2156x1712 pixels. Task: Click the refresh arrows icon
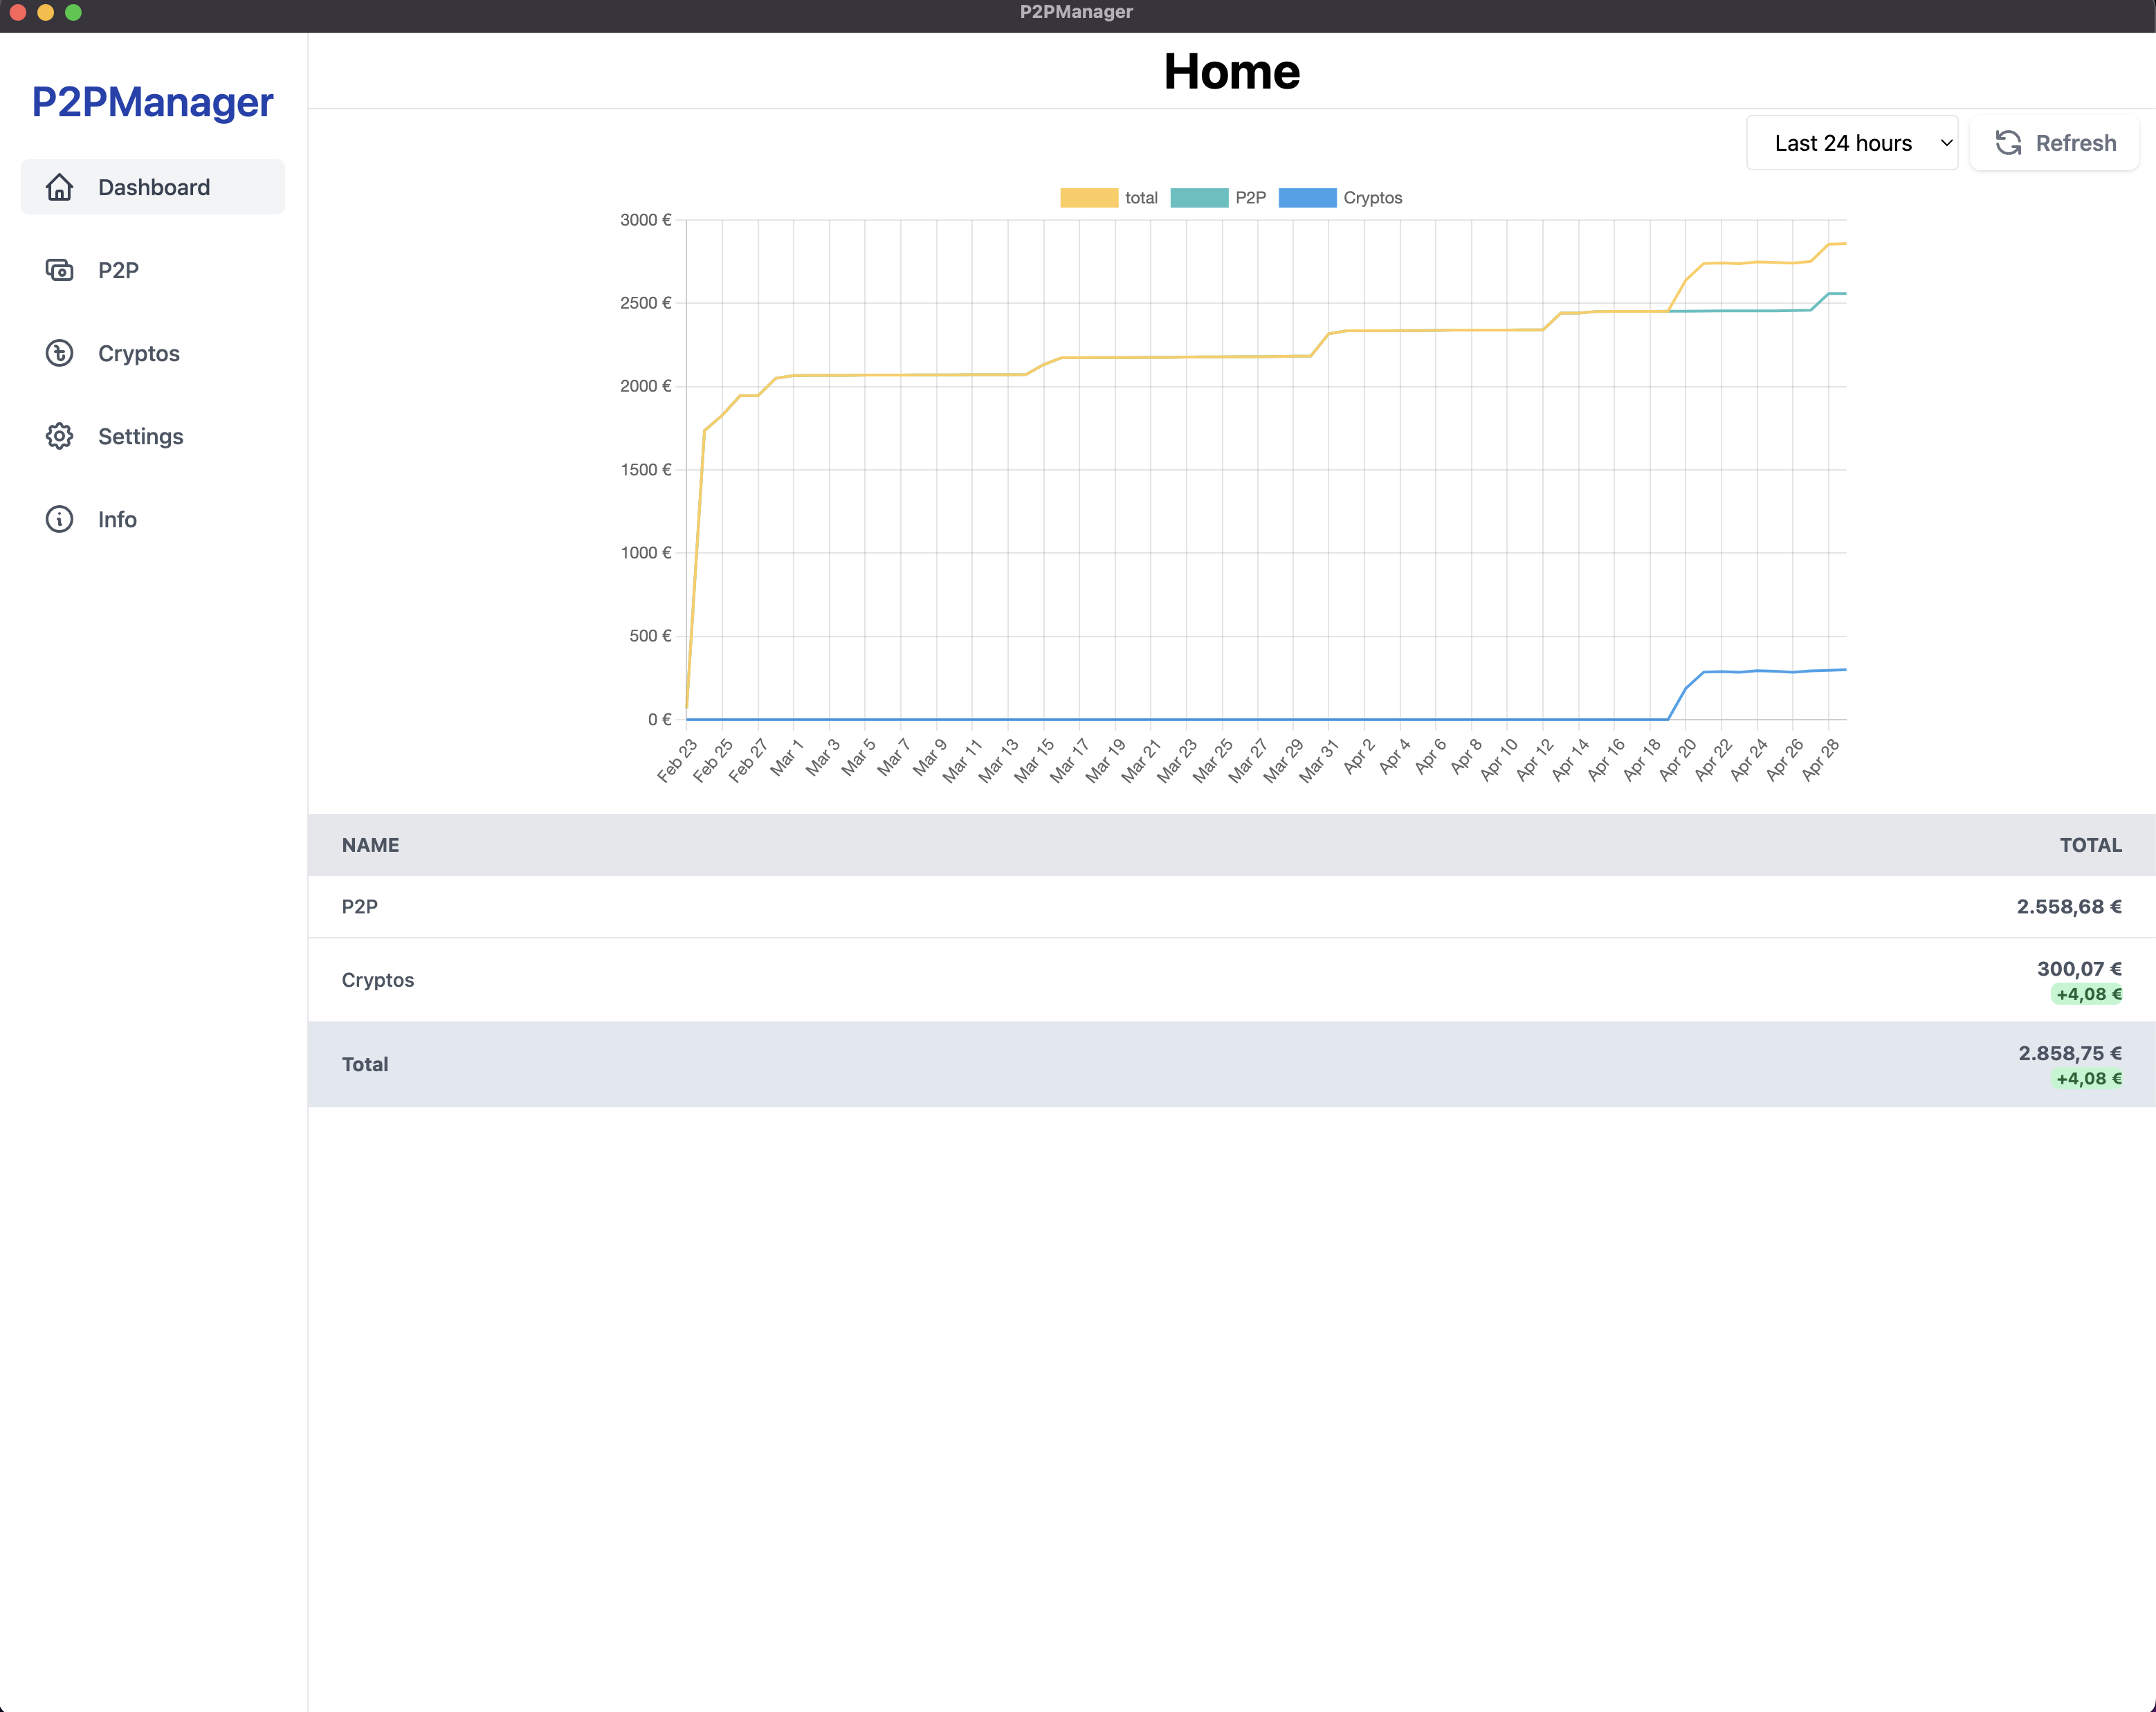[2008, 143]
